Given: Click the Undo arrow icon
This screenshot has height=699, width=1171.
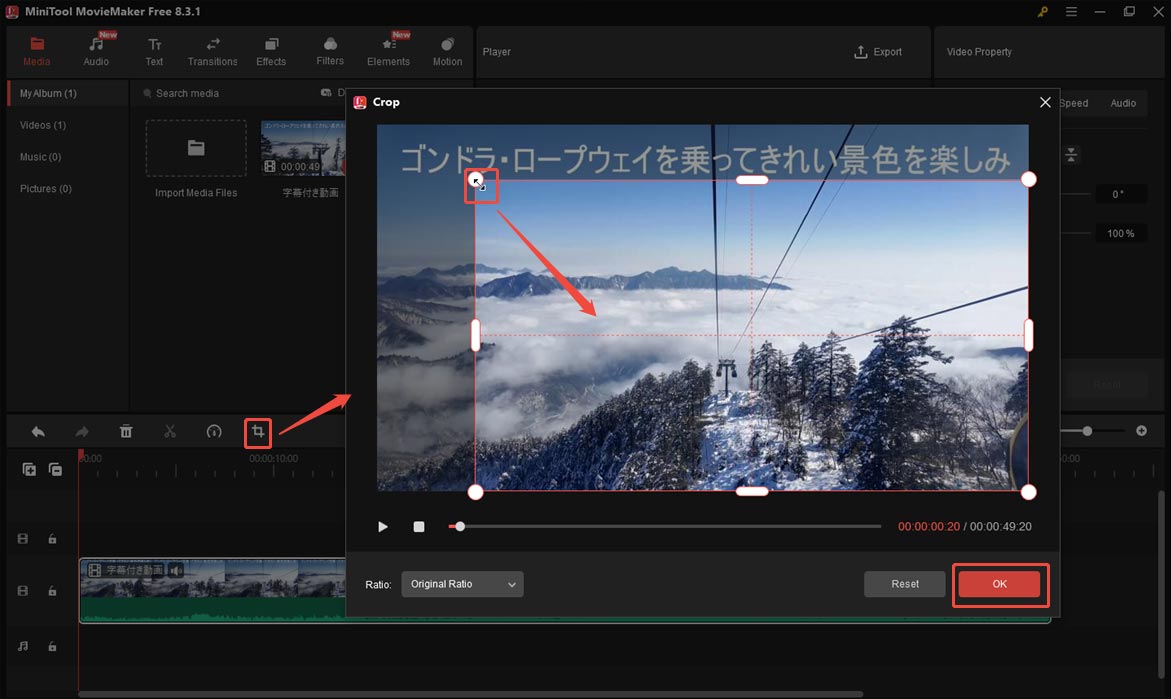Looking at the screenshot, I should pos(38,432).
